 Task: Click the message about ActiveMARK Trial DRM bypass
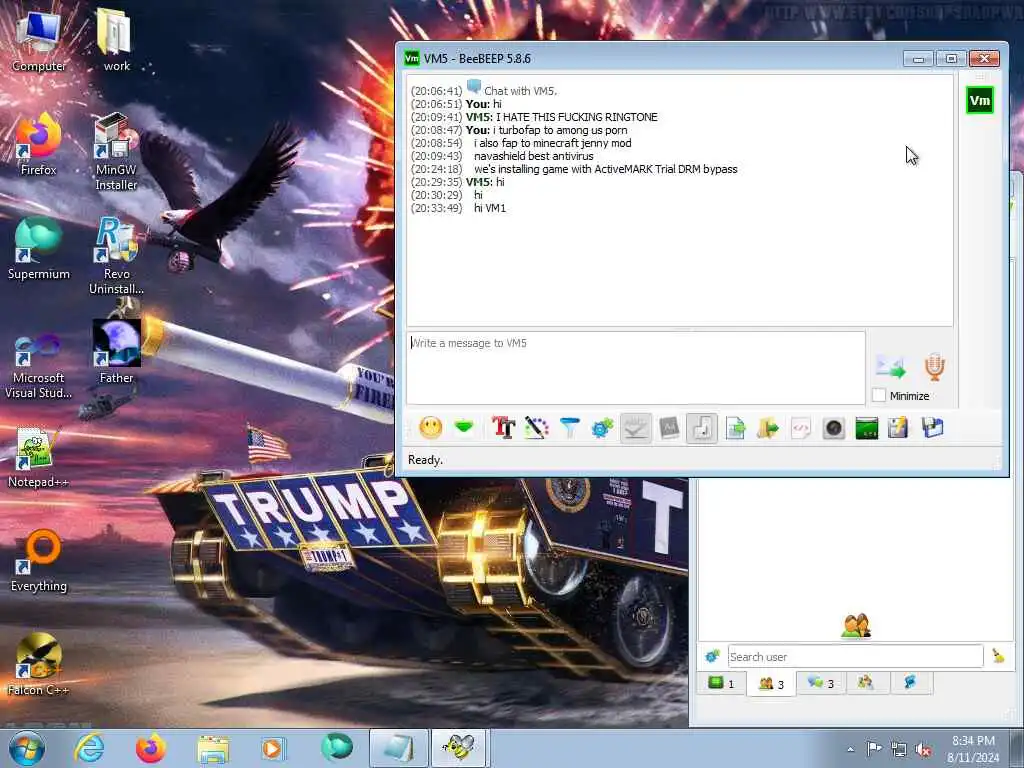(x=605, y=169)
